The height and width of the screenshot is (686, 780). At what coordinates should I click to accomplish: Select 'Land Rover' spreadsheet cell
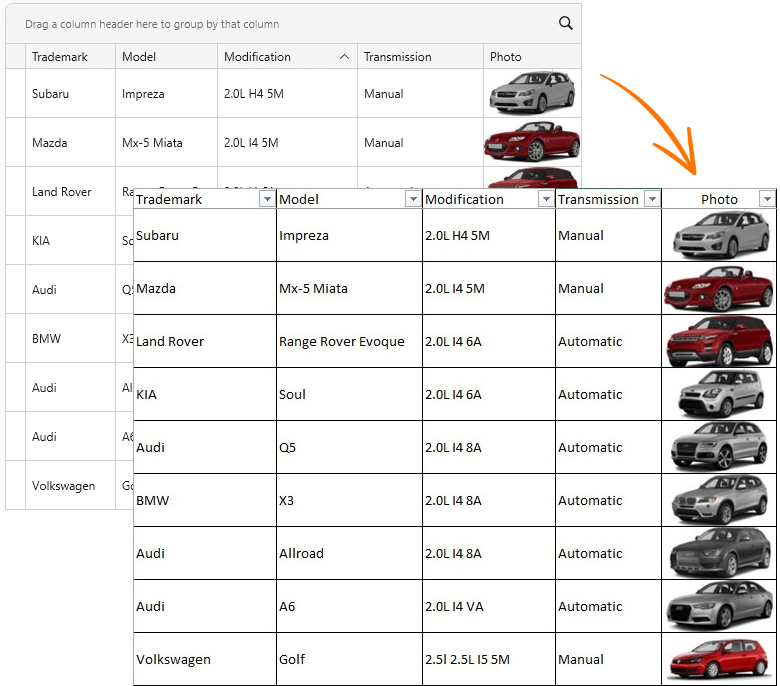pyautogui.click(x=205, y=341)
